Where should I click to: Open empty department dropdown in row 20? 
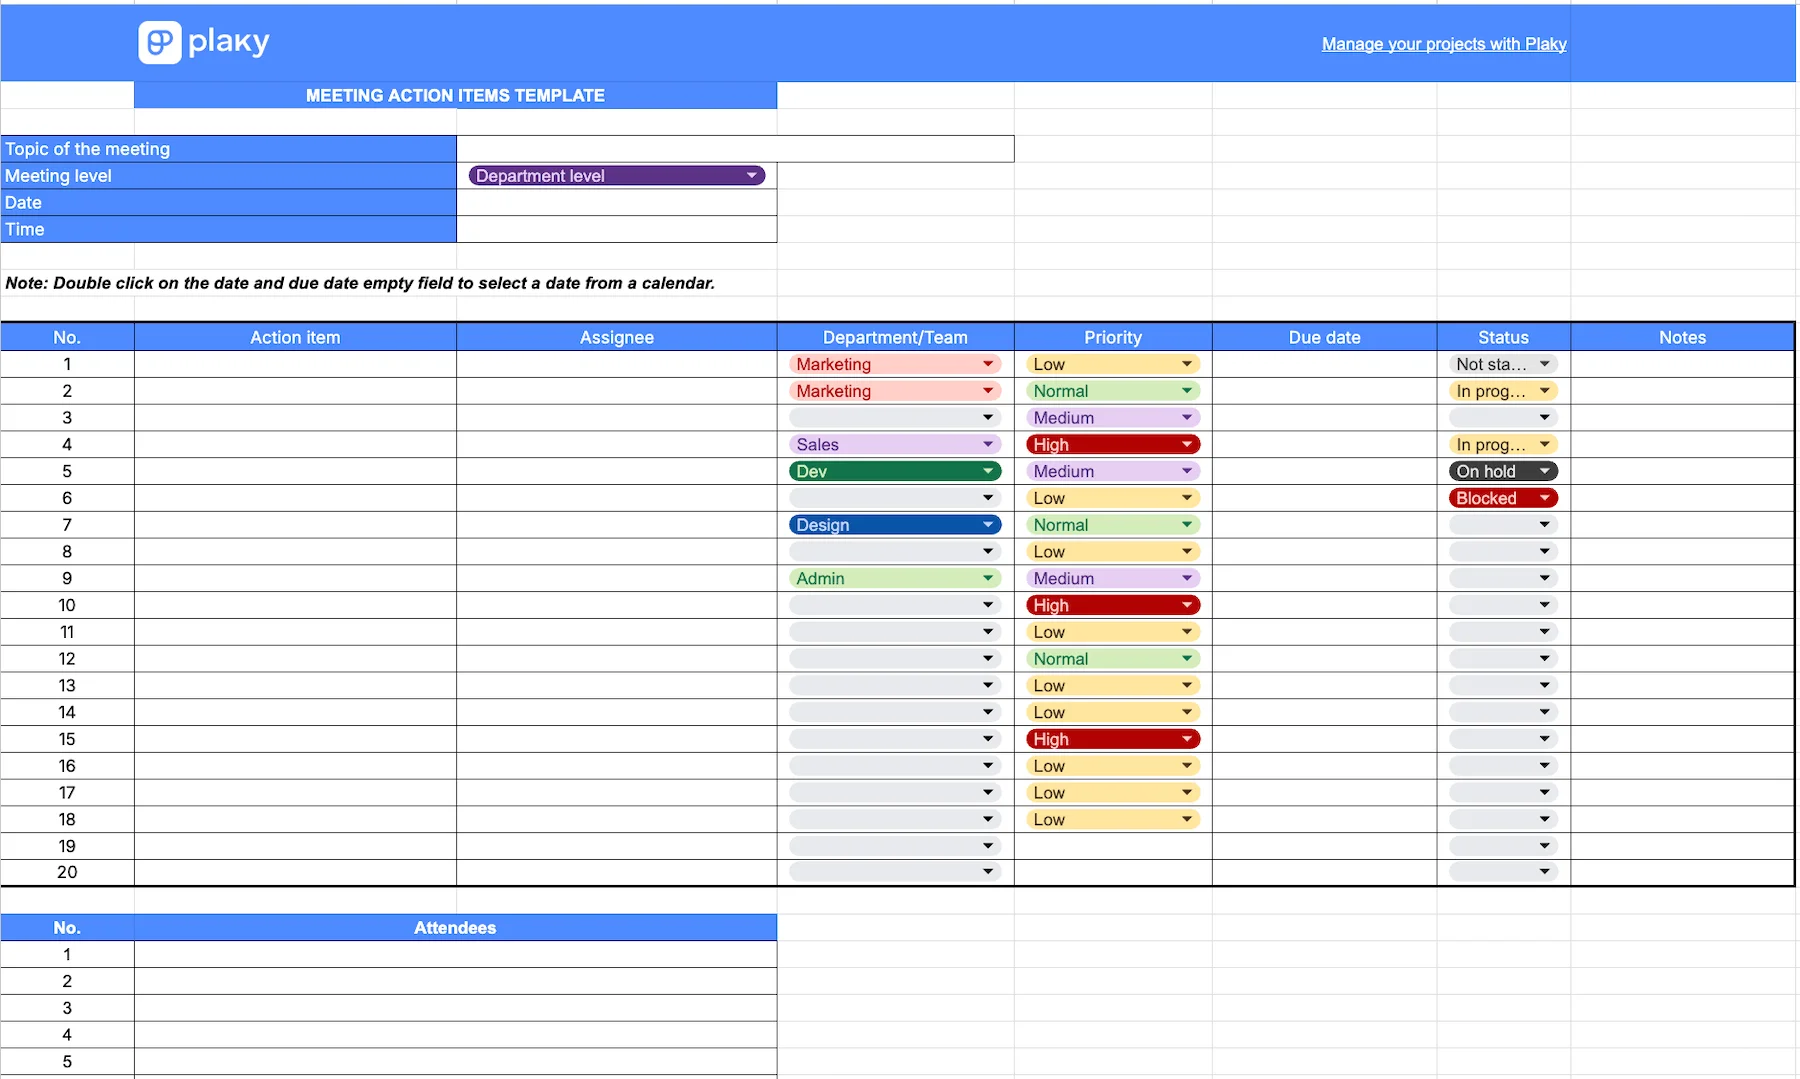(895, 872)
